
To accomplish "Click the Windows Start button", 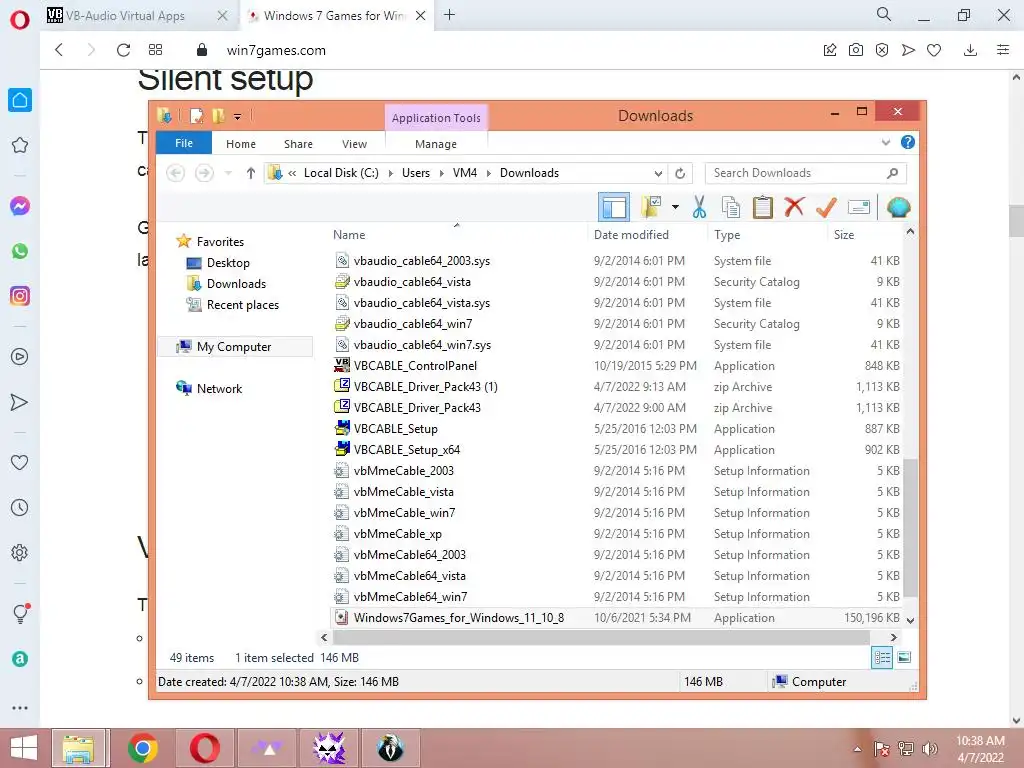I will [24, 748].
